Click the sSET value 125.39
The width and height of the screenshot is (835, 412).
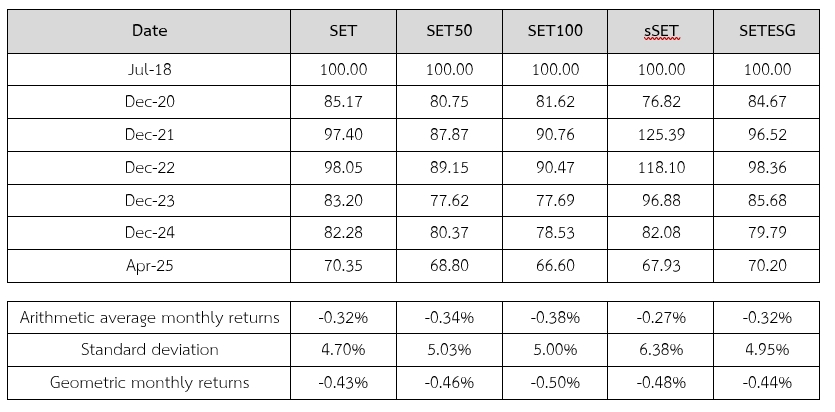pos(660,135)
